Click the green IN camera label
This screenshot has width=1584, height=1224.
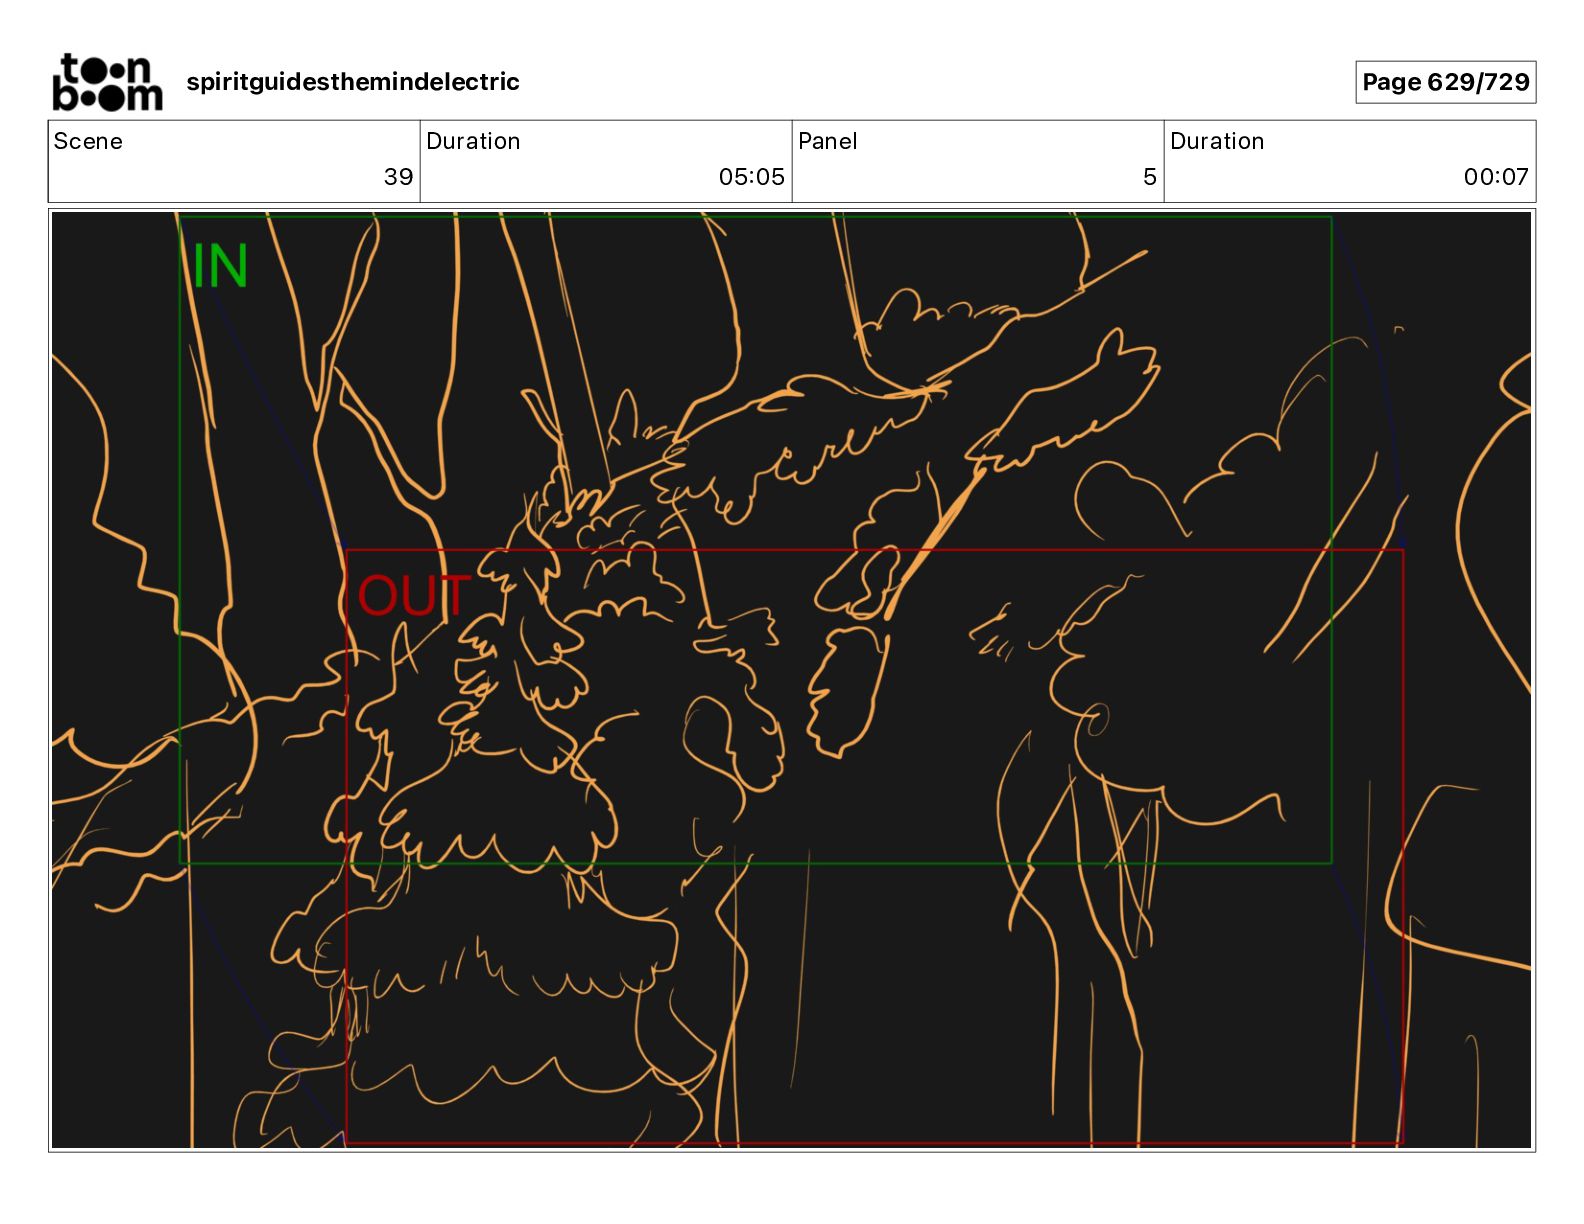point(219,266)
